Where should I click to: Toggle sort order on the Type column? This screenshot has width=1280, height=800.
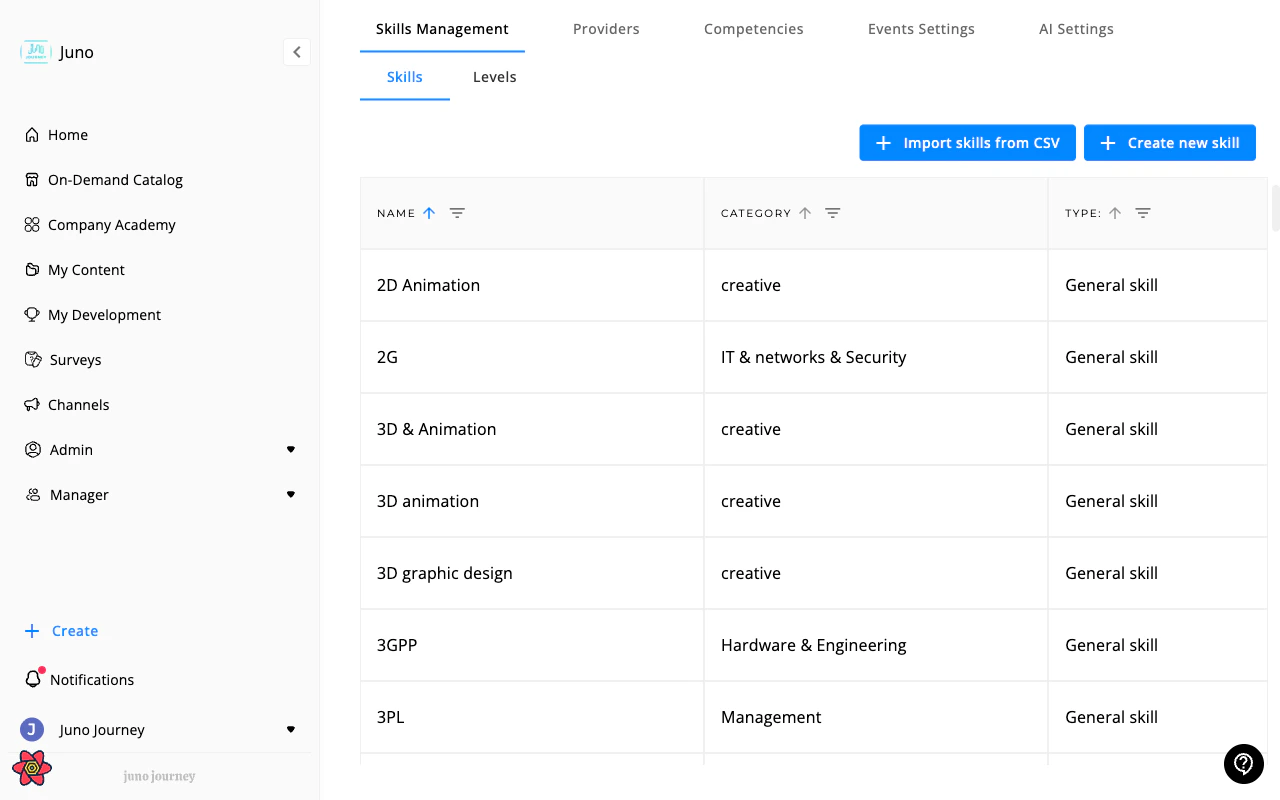click(1115, 212)
